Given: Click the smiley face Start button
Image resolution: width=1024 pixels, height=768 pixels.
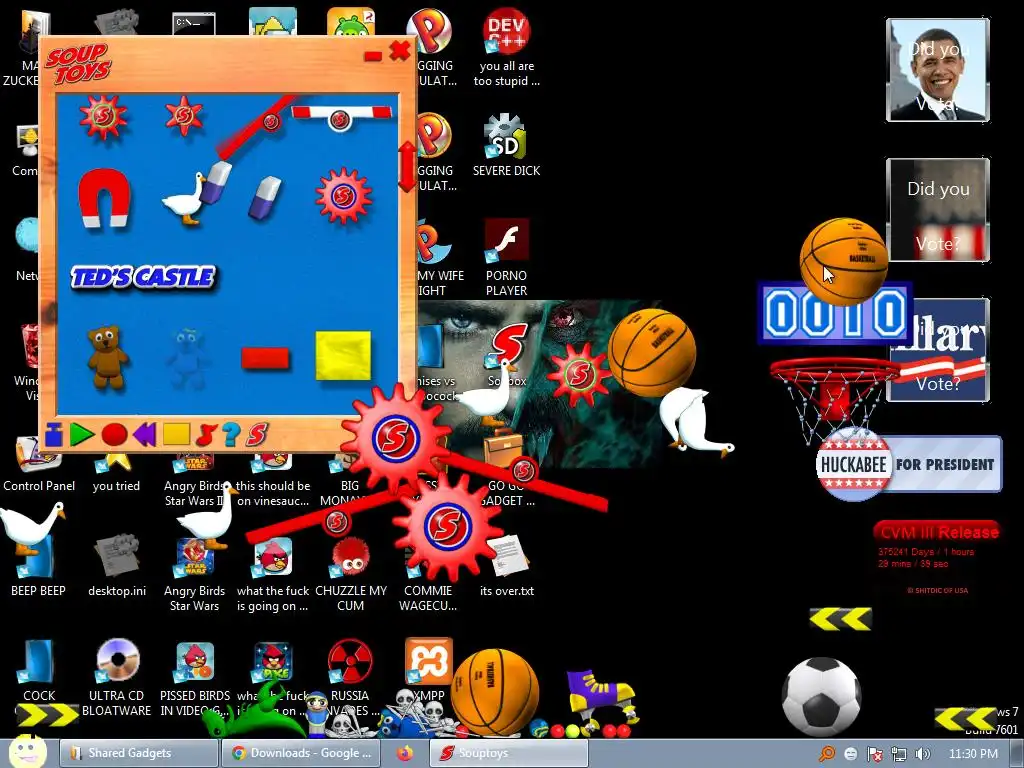Looking at the screenshot, I should tap(28, 752).
